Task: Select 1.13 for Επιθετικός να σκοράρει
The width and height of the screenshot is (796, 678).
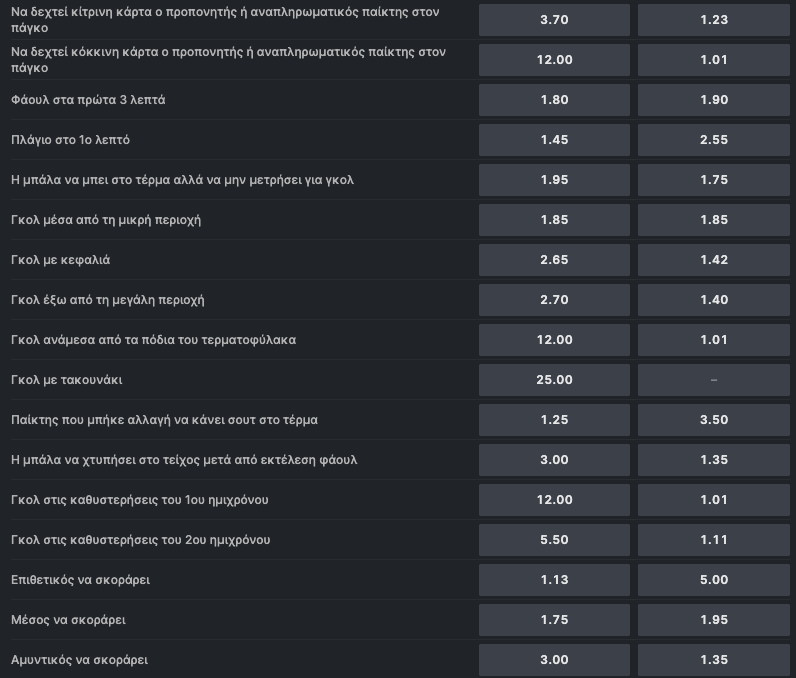Action: click(554, 580)
